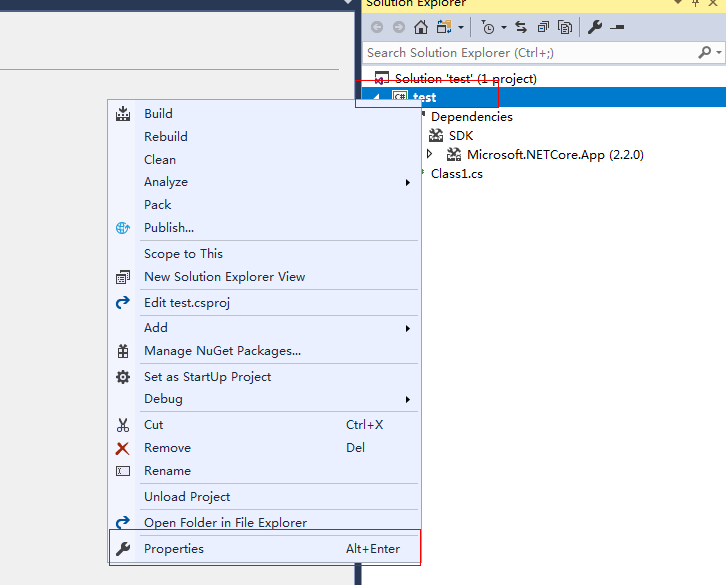Select Cut from the context menu
726x585 pixels.
[264, 425]
